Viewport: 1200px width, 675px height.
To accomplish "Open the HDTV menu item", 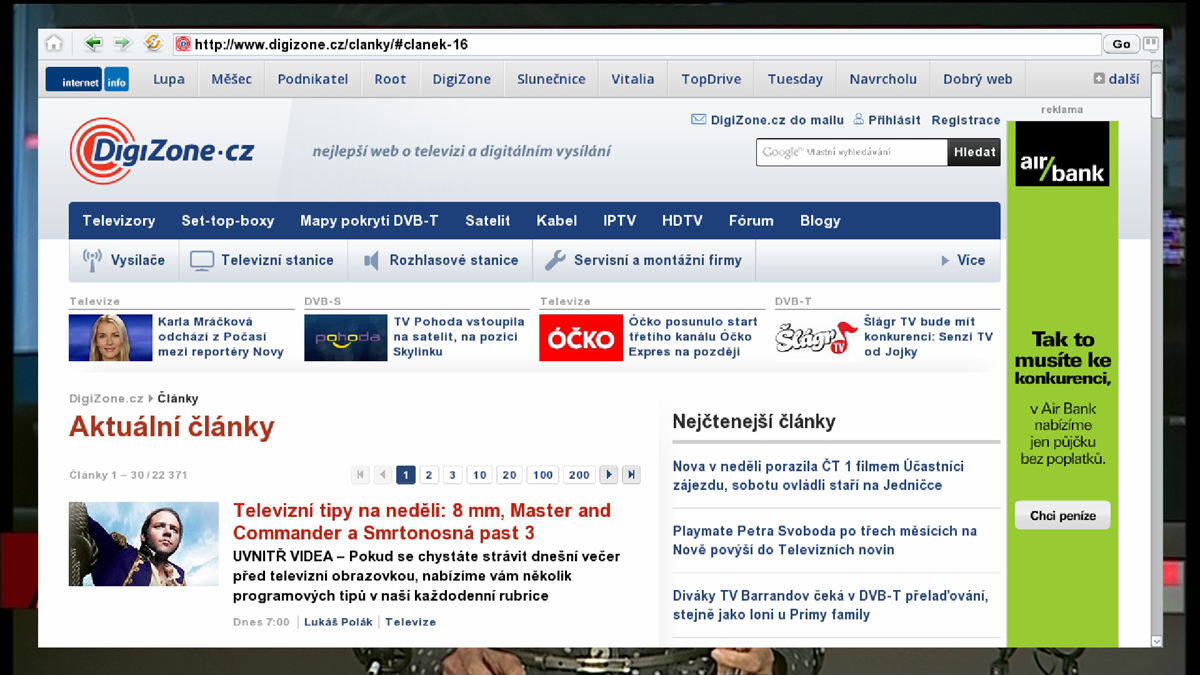I will click(682, 221).
